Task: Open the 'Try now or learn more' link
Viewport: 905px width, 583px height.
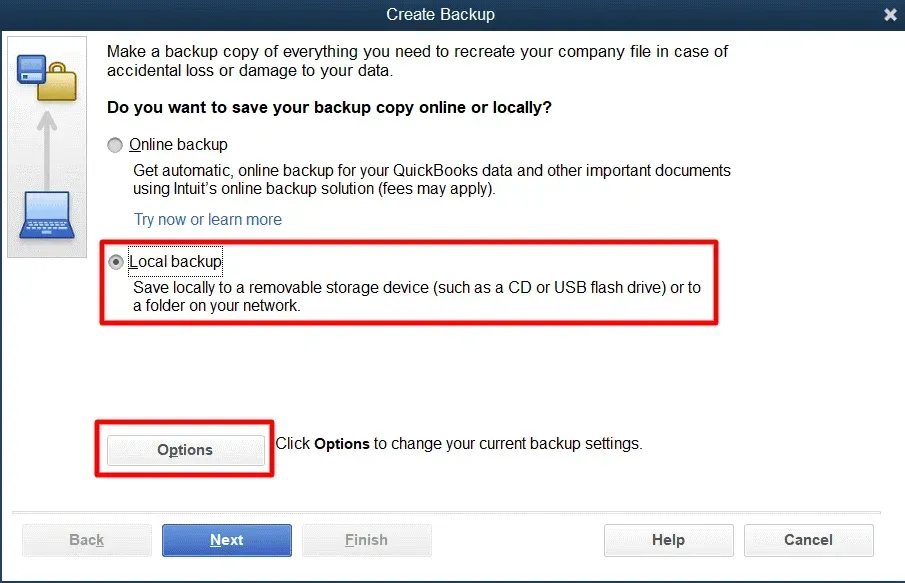Action: coord(208,219)
